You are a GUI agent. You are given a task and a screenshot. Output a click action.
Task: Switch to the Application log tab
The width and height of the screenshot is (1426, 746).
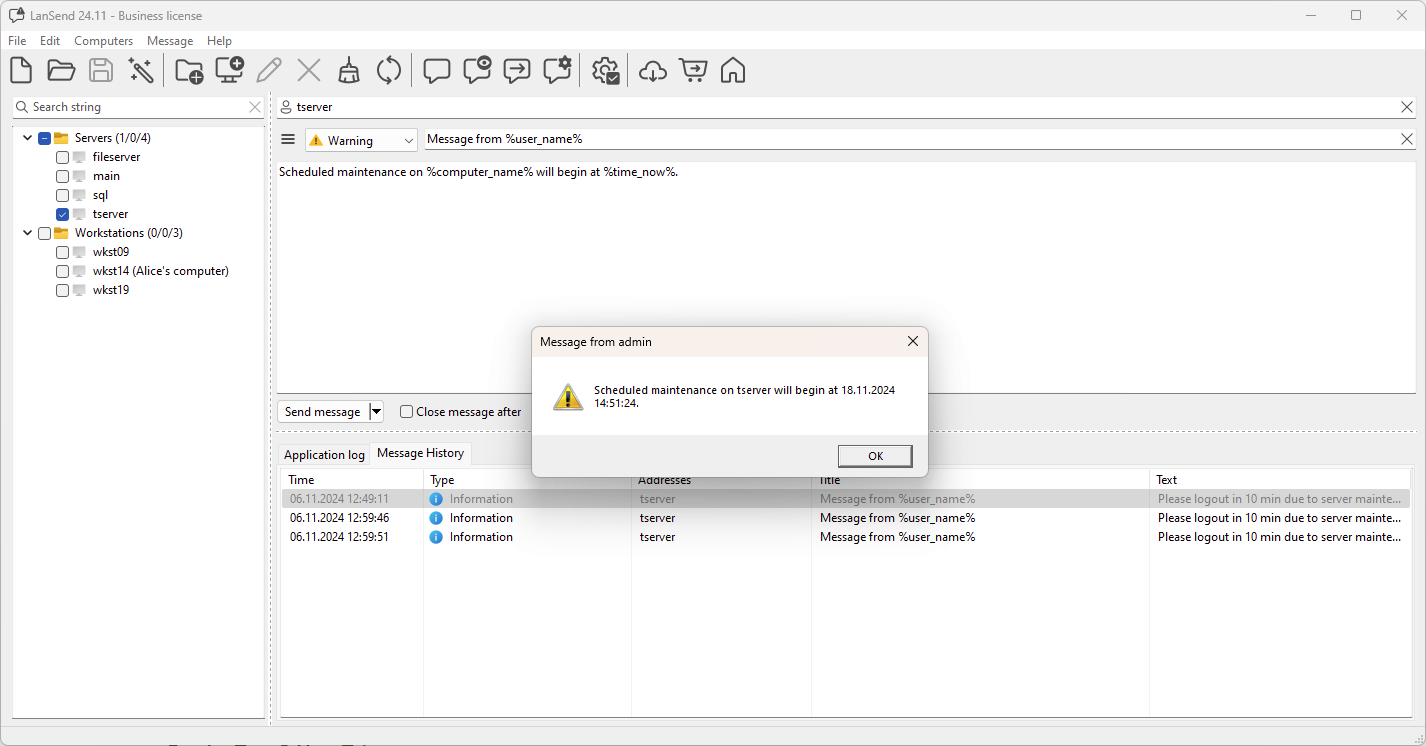324,454
